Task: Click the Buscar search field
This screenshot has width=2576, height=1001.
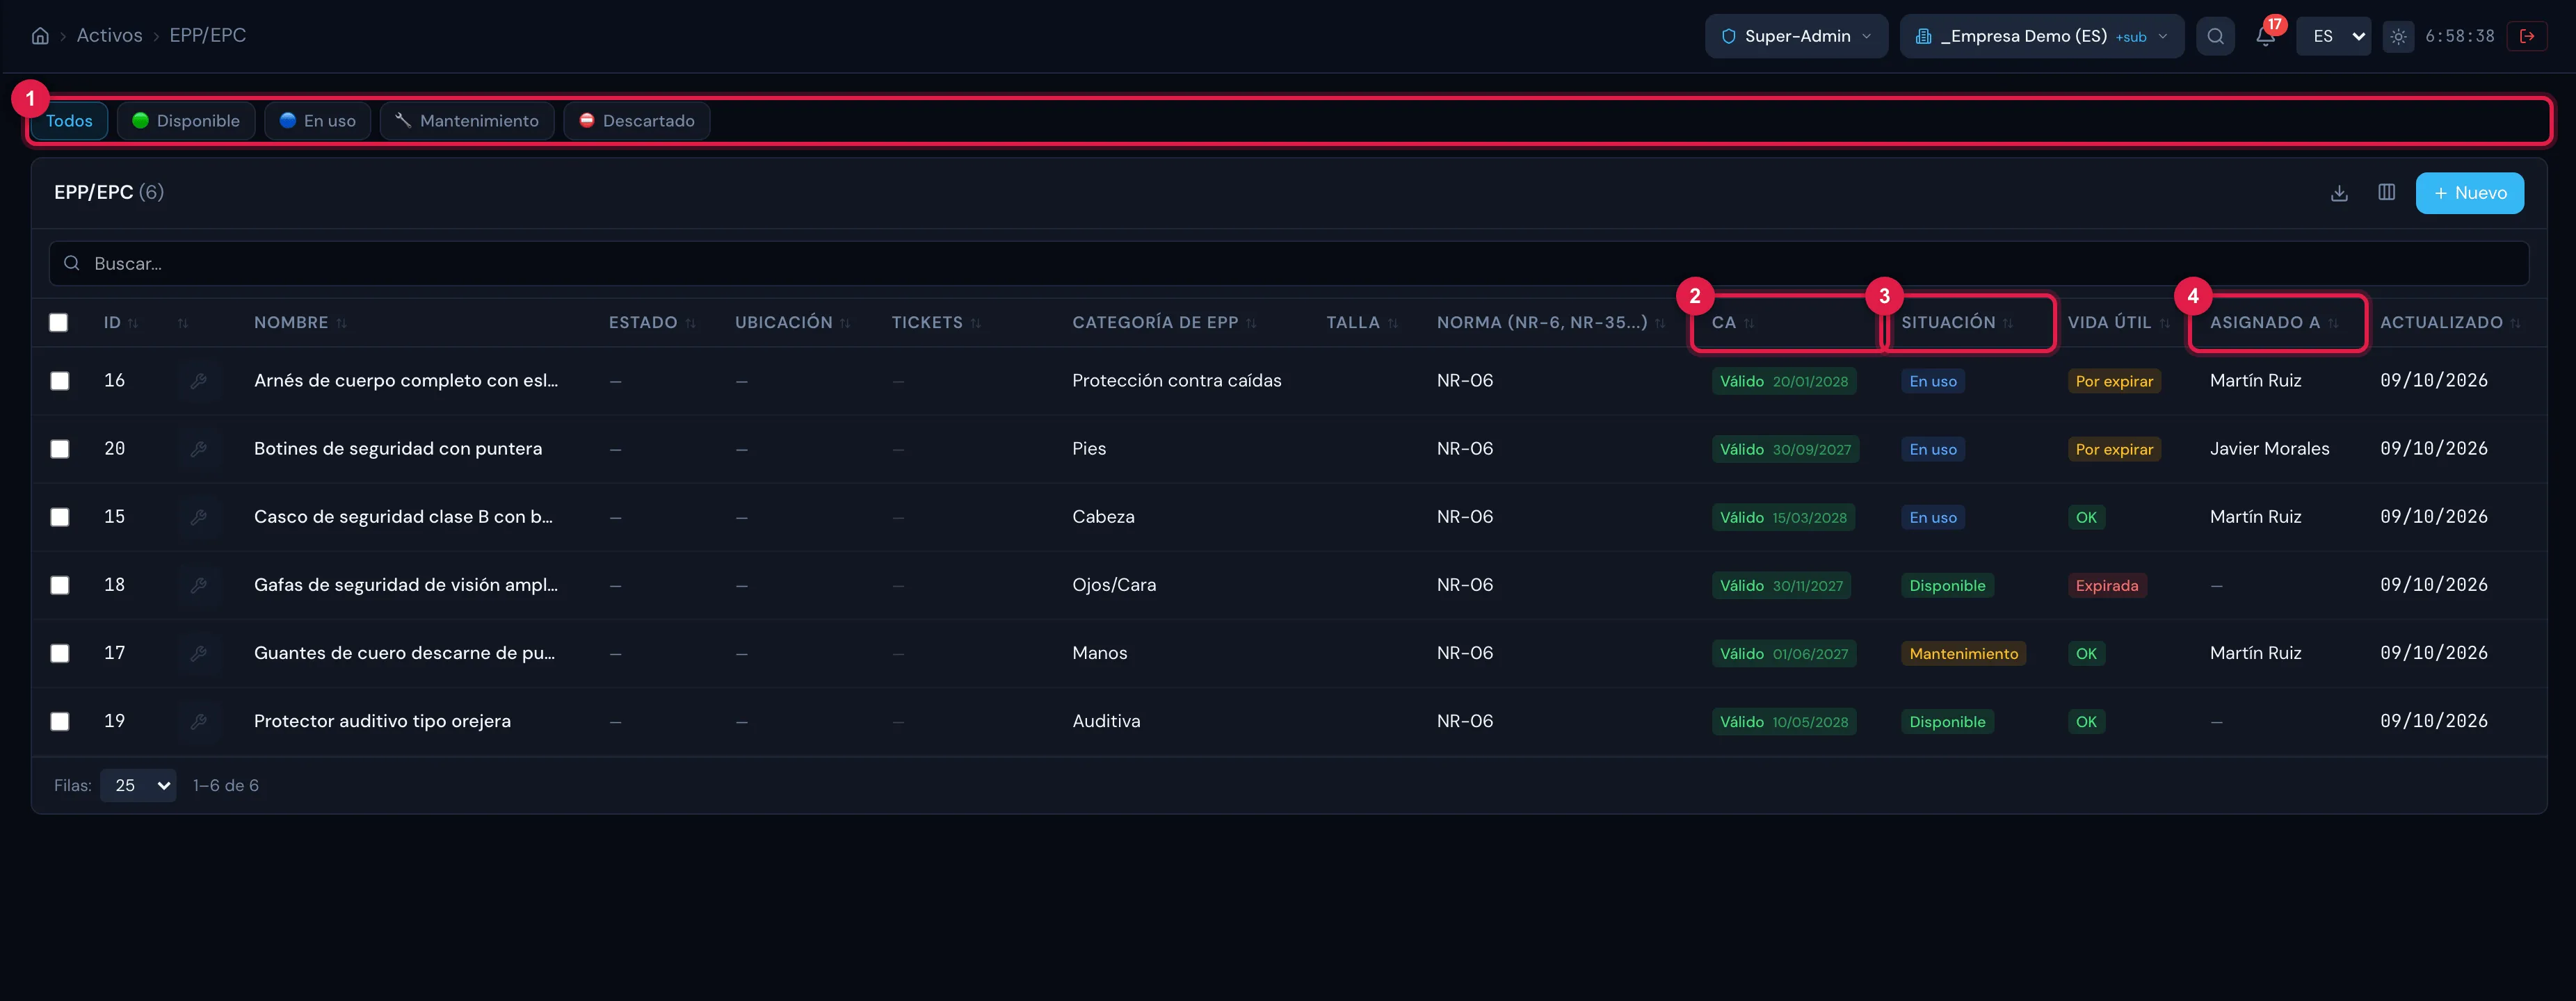Action: (1288, 264)
